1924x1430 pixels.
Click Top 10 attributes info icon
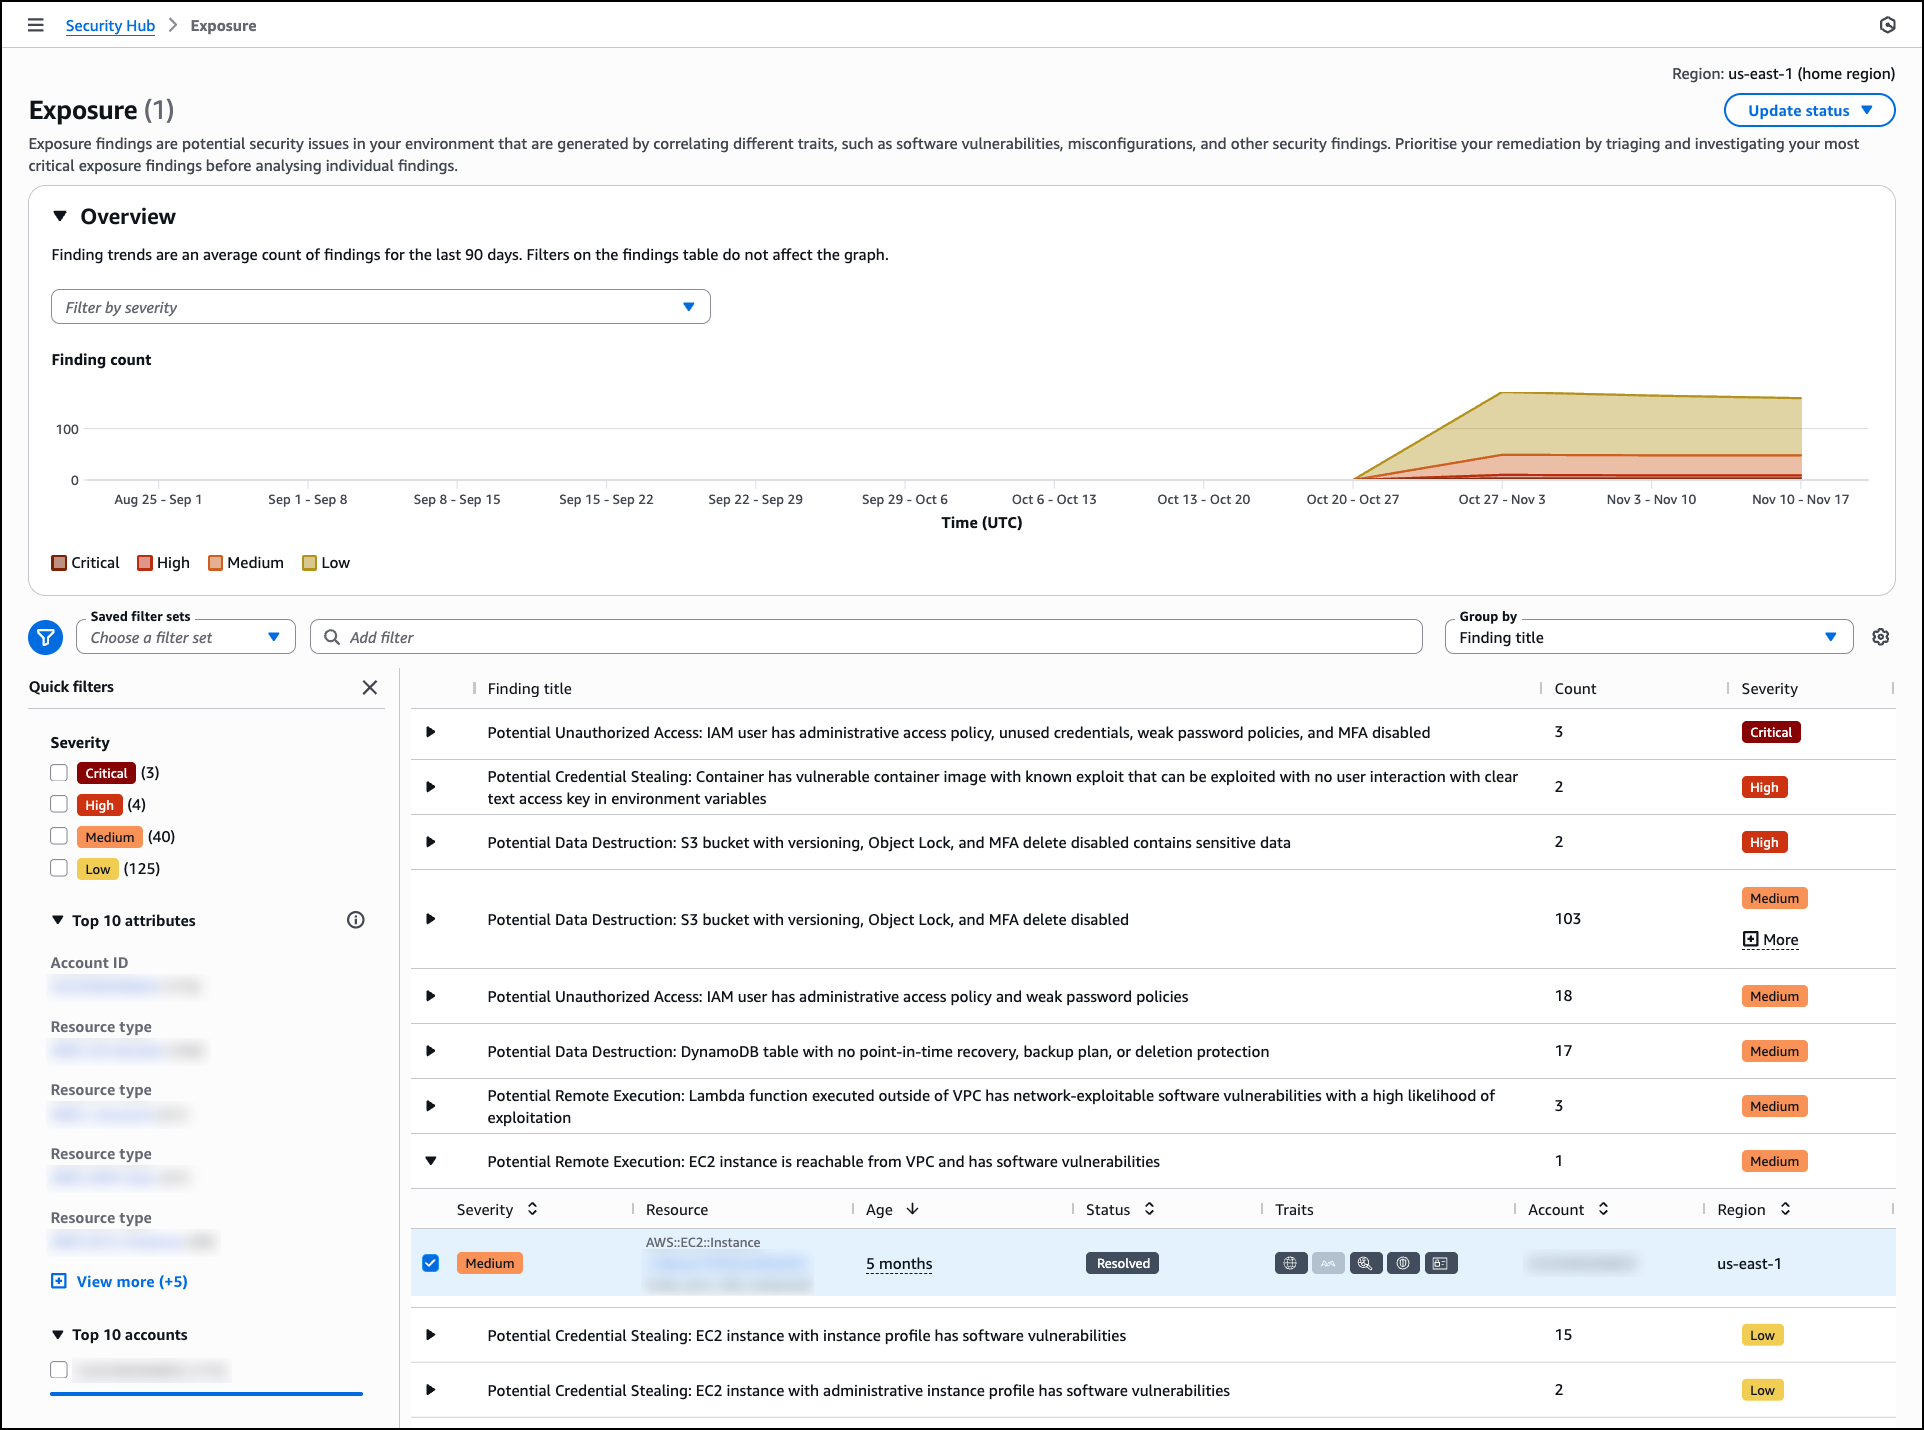pos(355,920)
